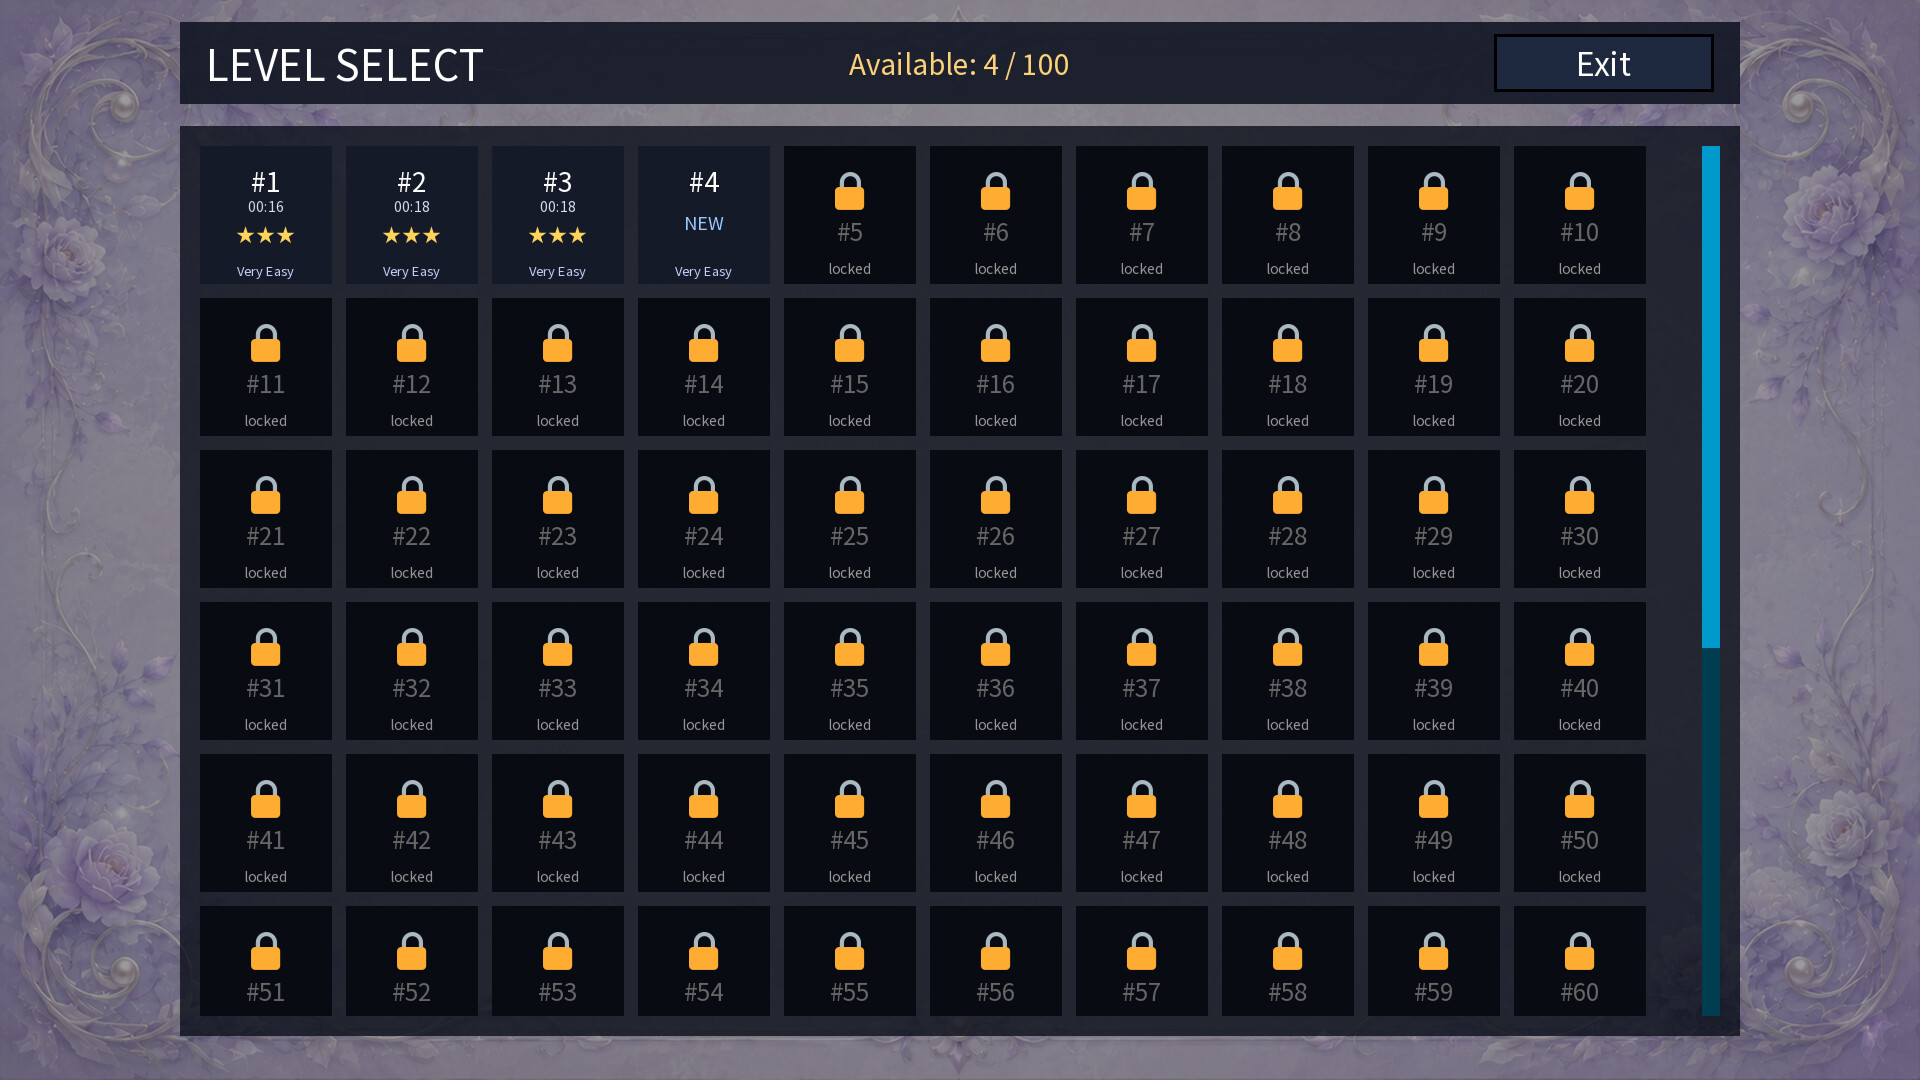This screenshot has width=1920, height=1080.
Task: Click the NEW badge on level #4
Action: tap(704, 224)
